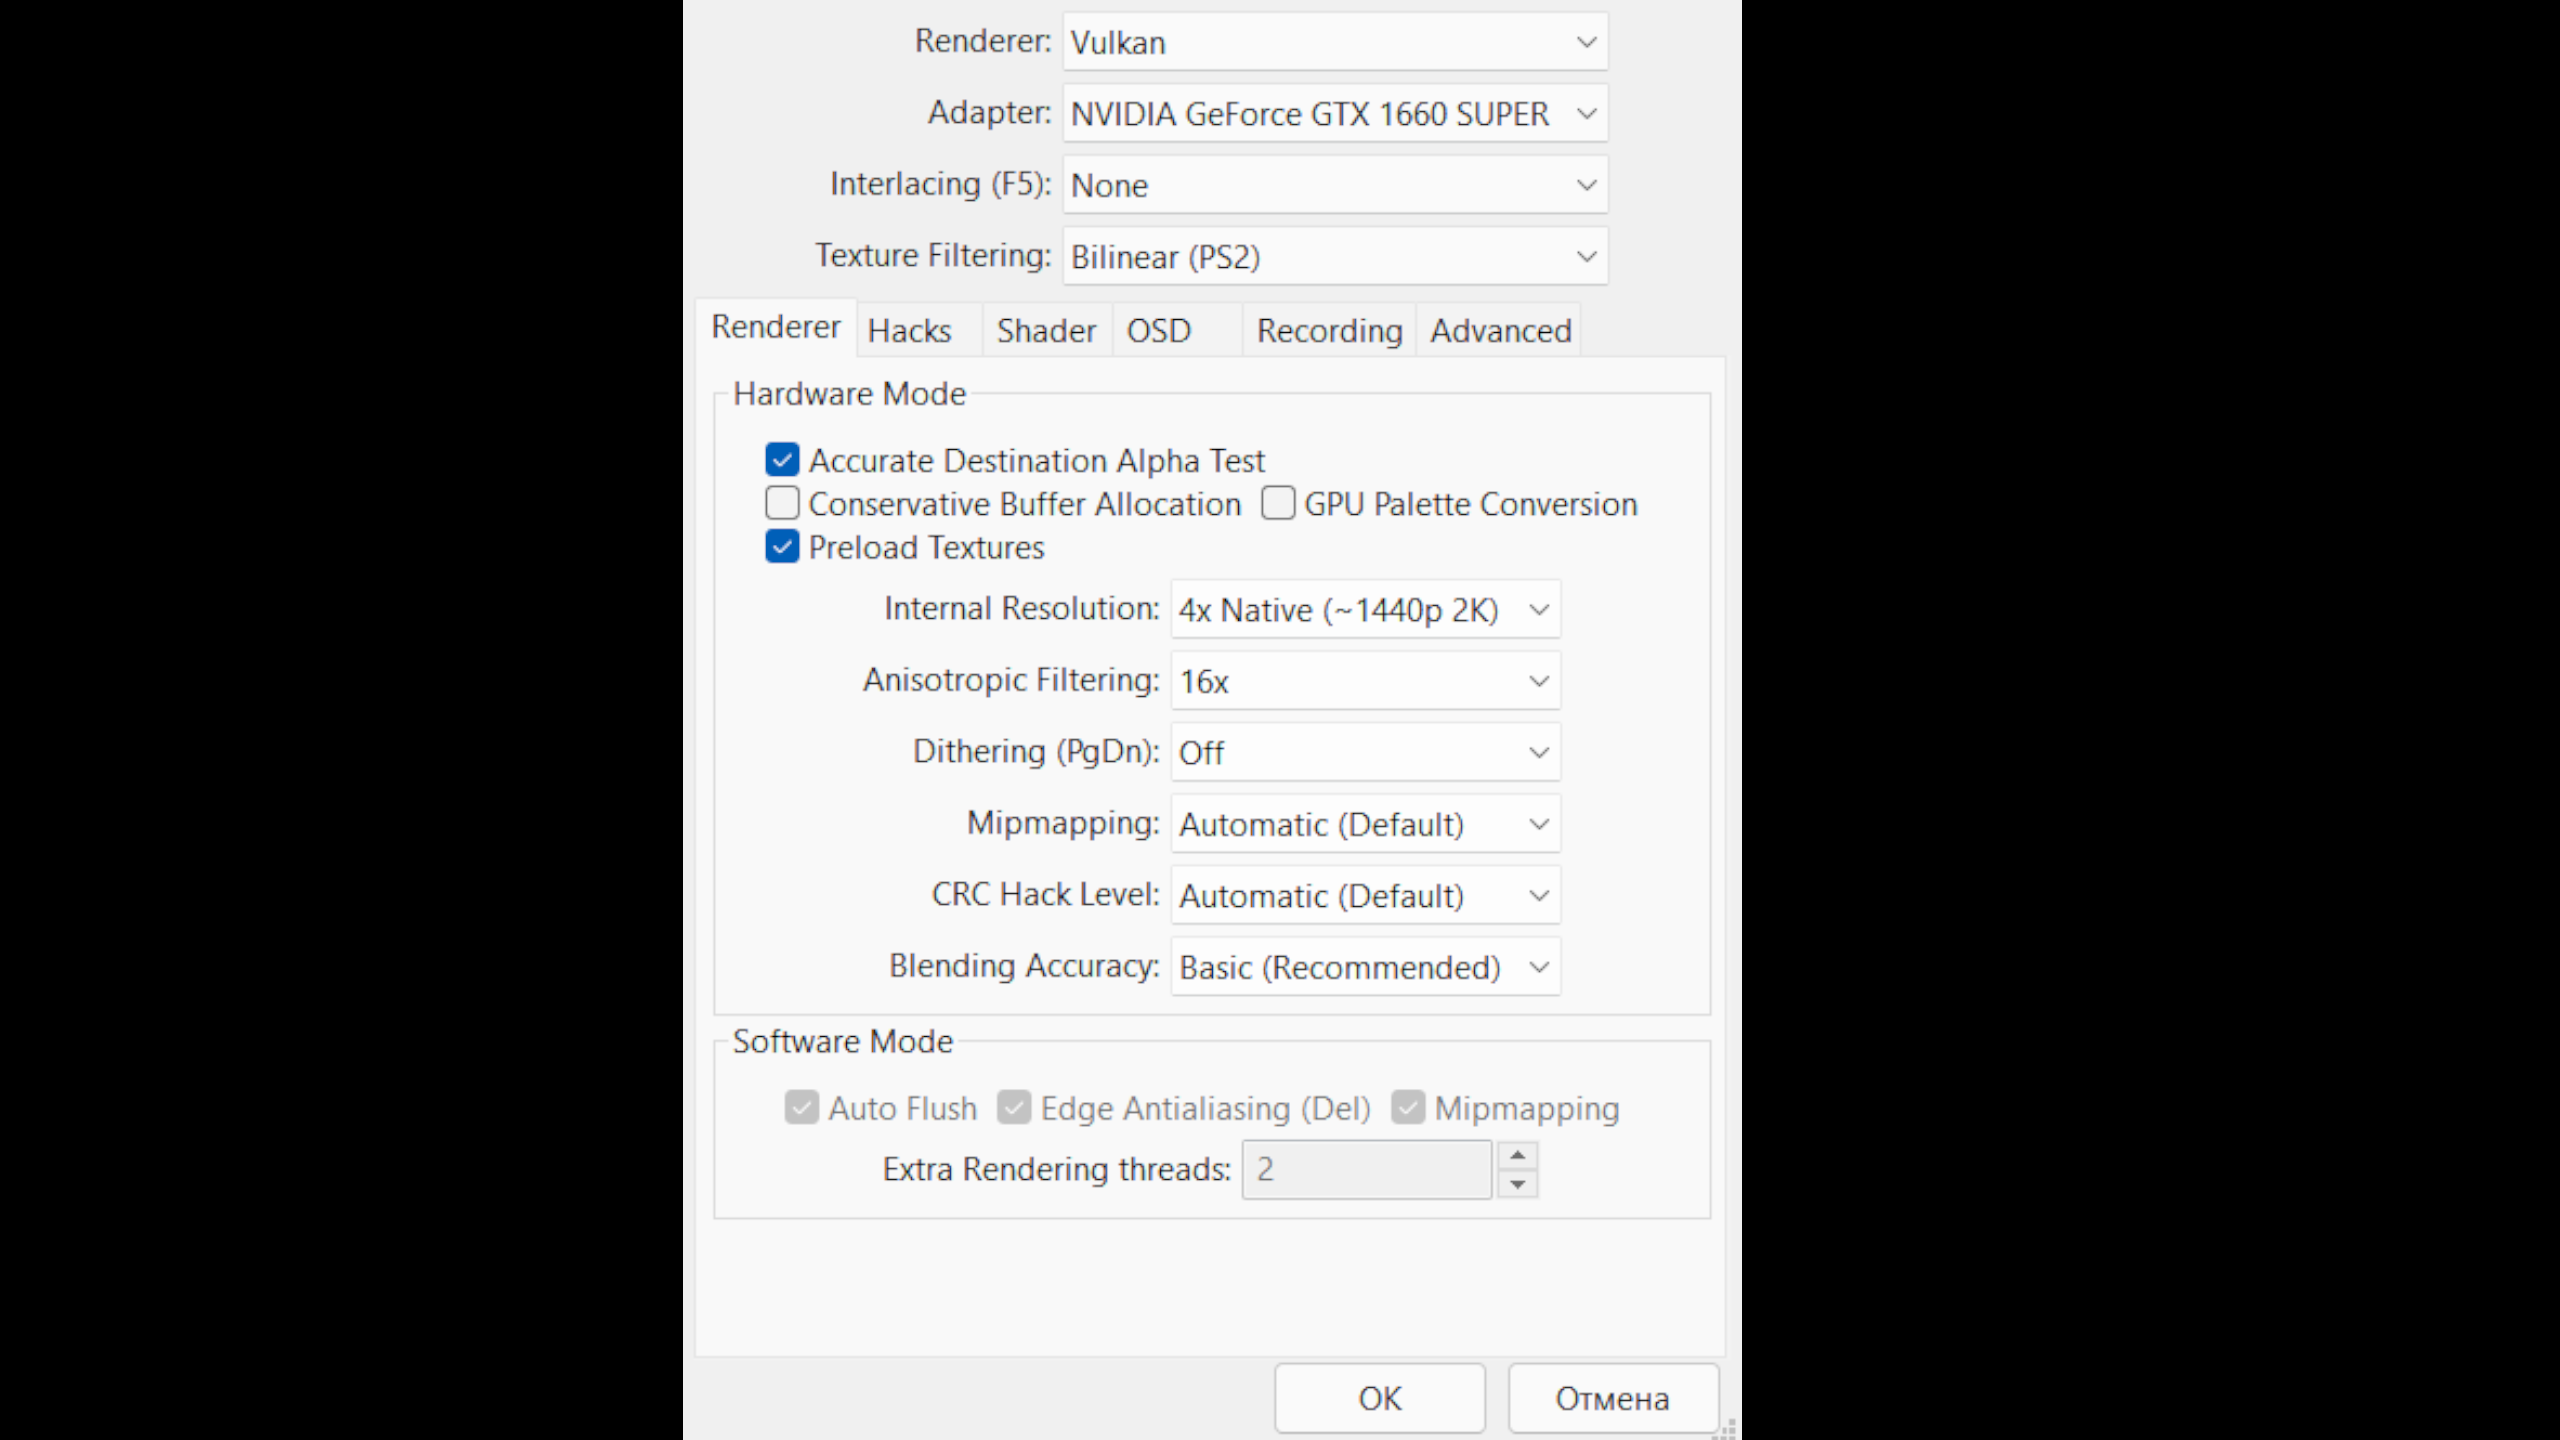2560x1440 pixels.
Task: Switch to the Hacks tab
Action: pyautogui.click(x=919, y=331)
